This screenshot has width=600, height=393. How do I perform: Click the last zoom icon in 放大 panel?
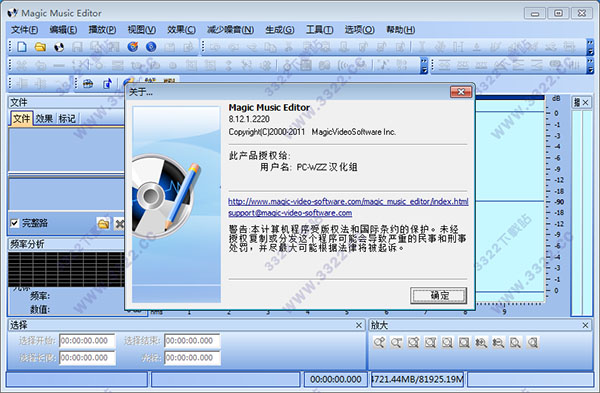[533, 342]
